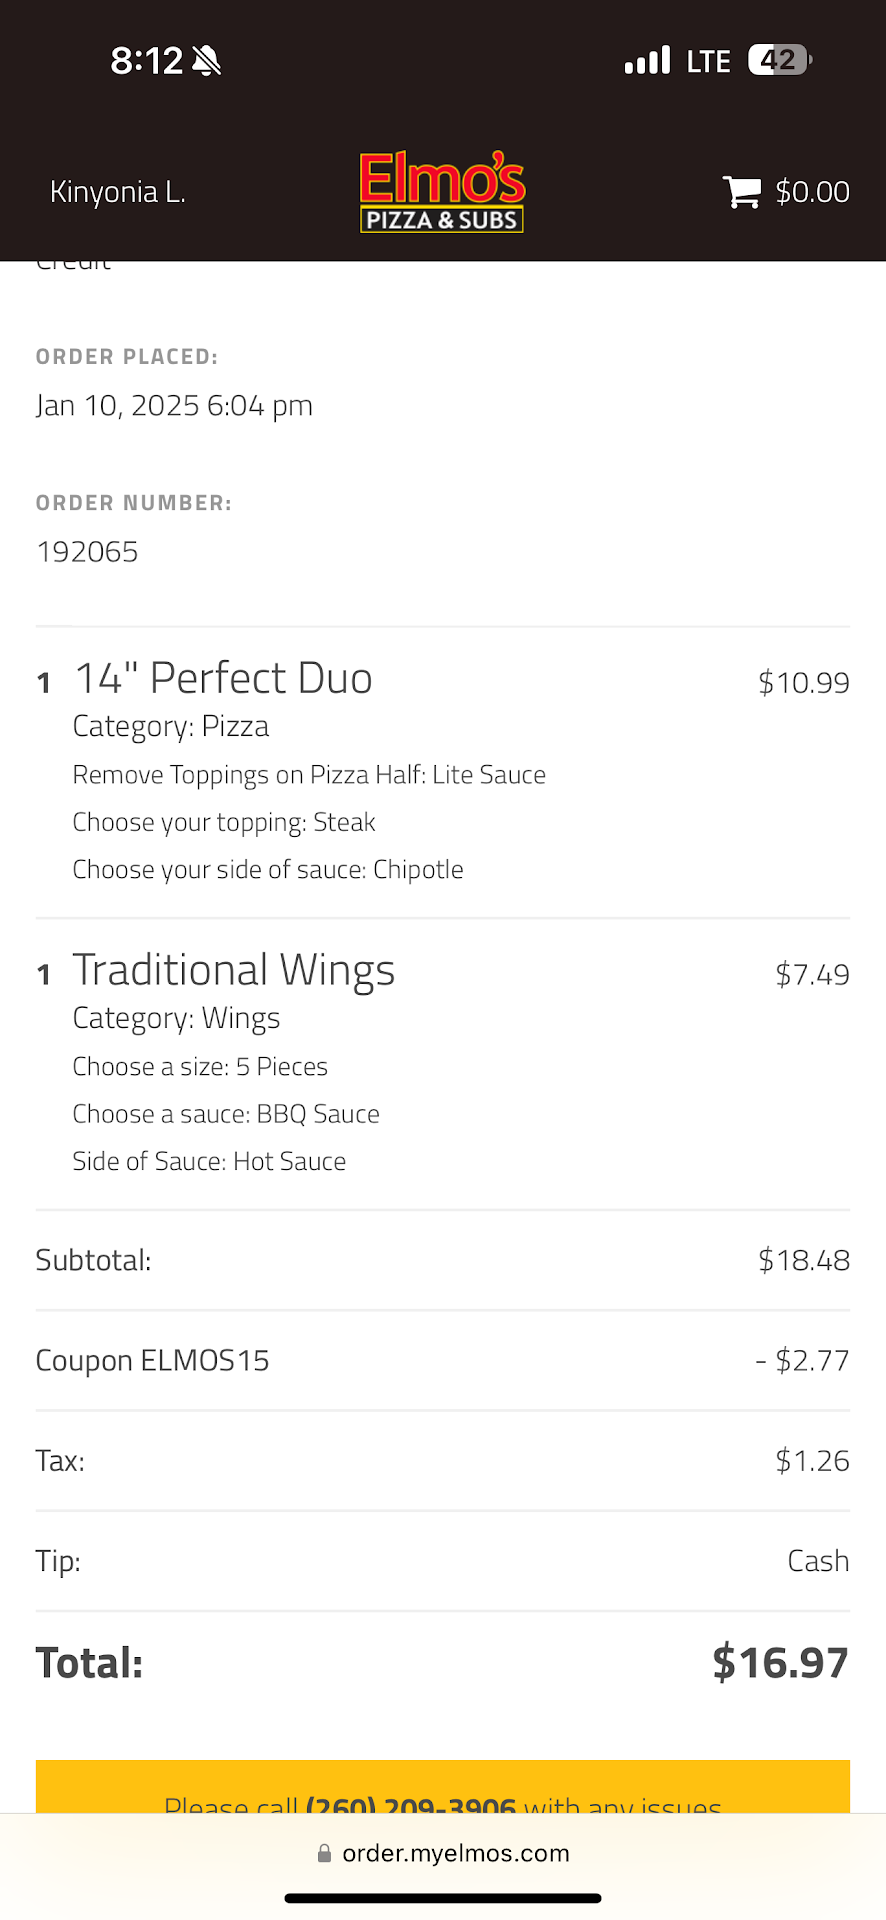Tap the 8:12 clock in status bar
This screenshot has height=1920, width=886.
146,61
